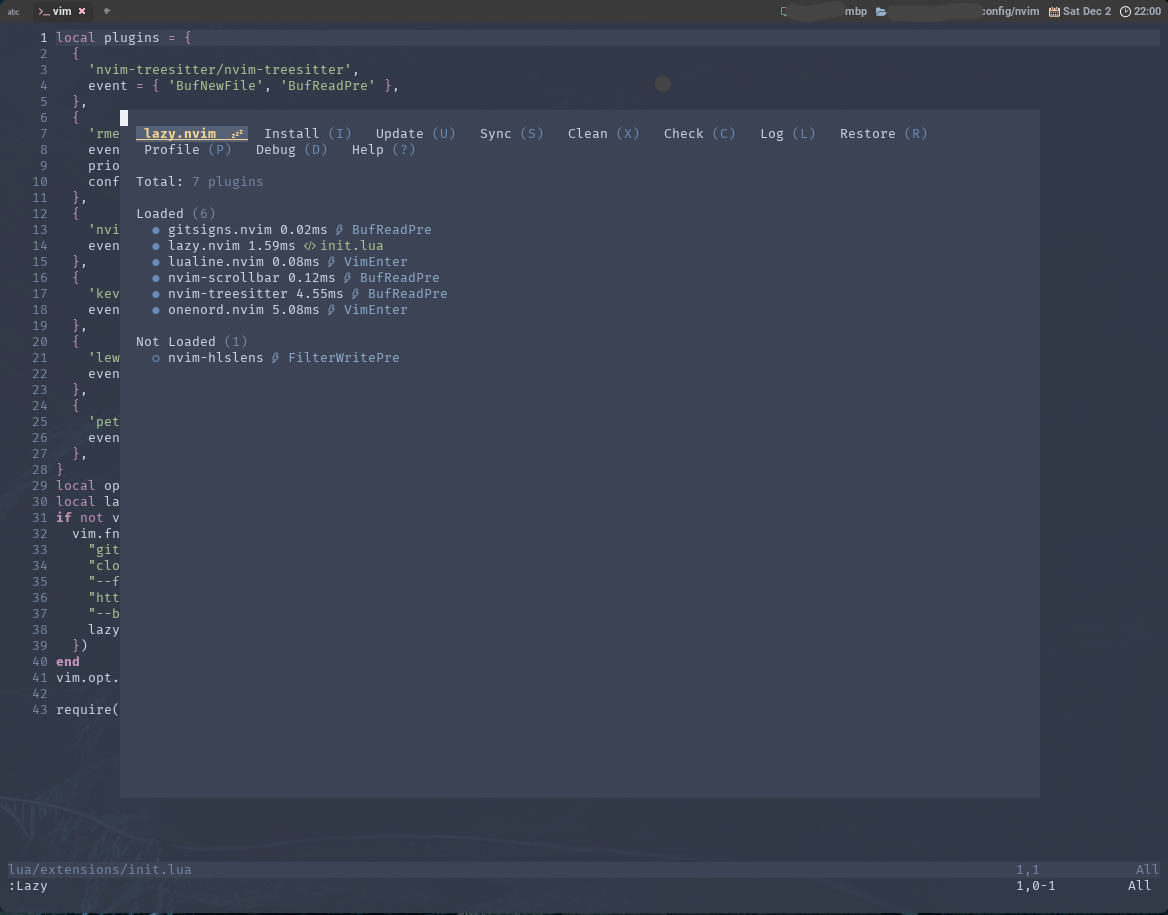Click the BufReadPre label on nvim-scrollbar row
Viewport: 1168px width, 915px height.
[x=399, y=278]
